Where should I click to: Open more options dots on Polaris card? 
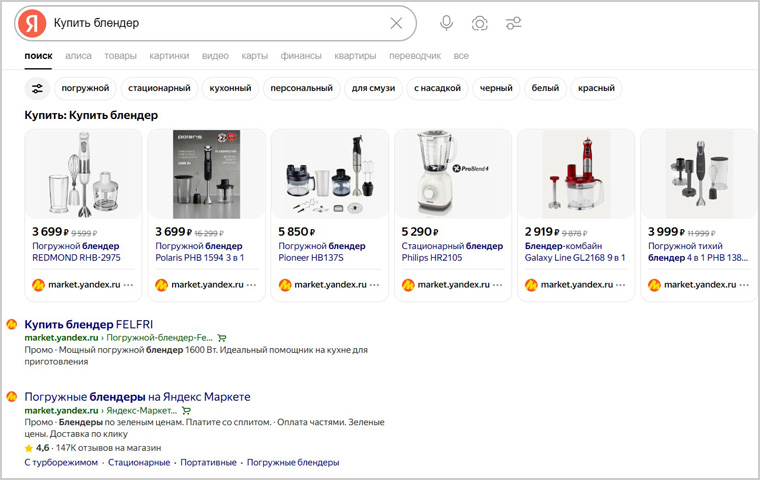click(252, 285)
